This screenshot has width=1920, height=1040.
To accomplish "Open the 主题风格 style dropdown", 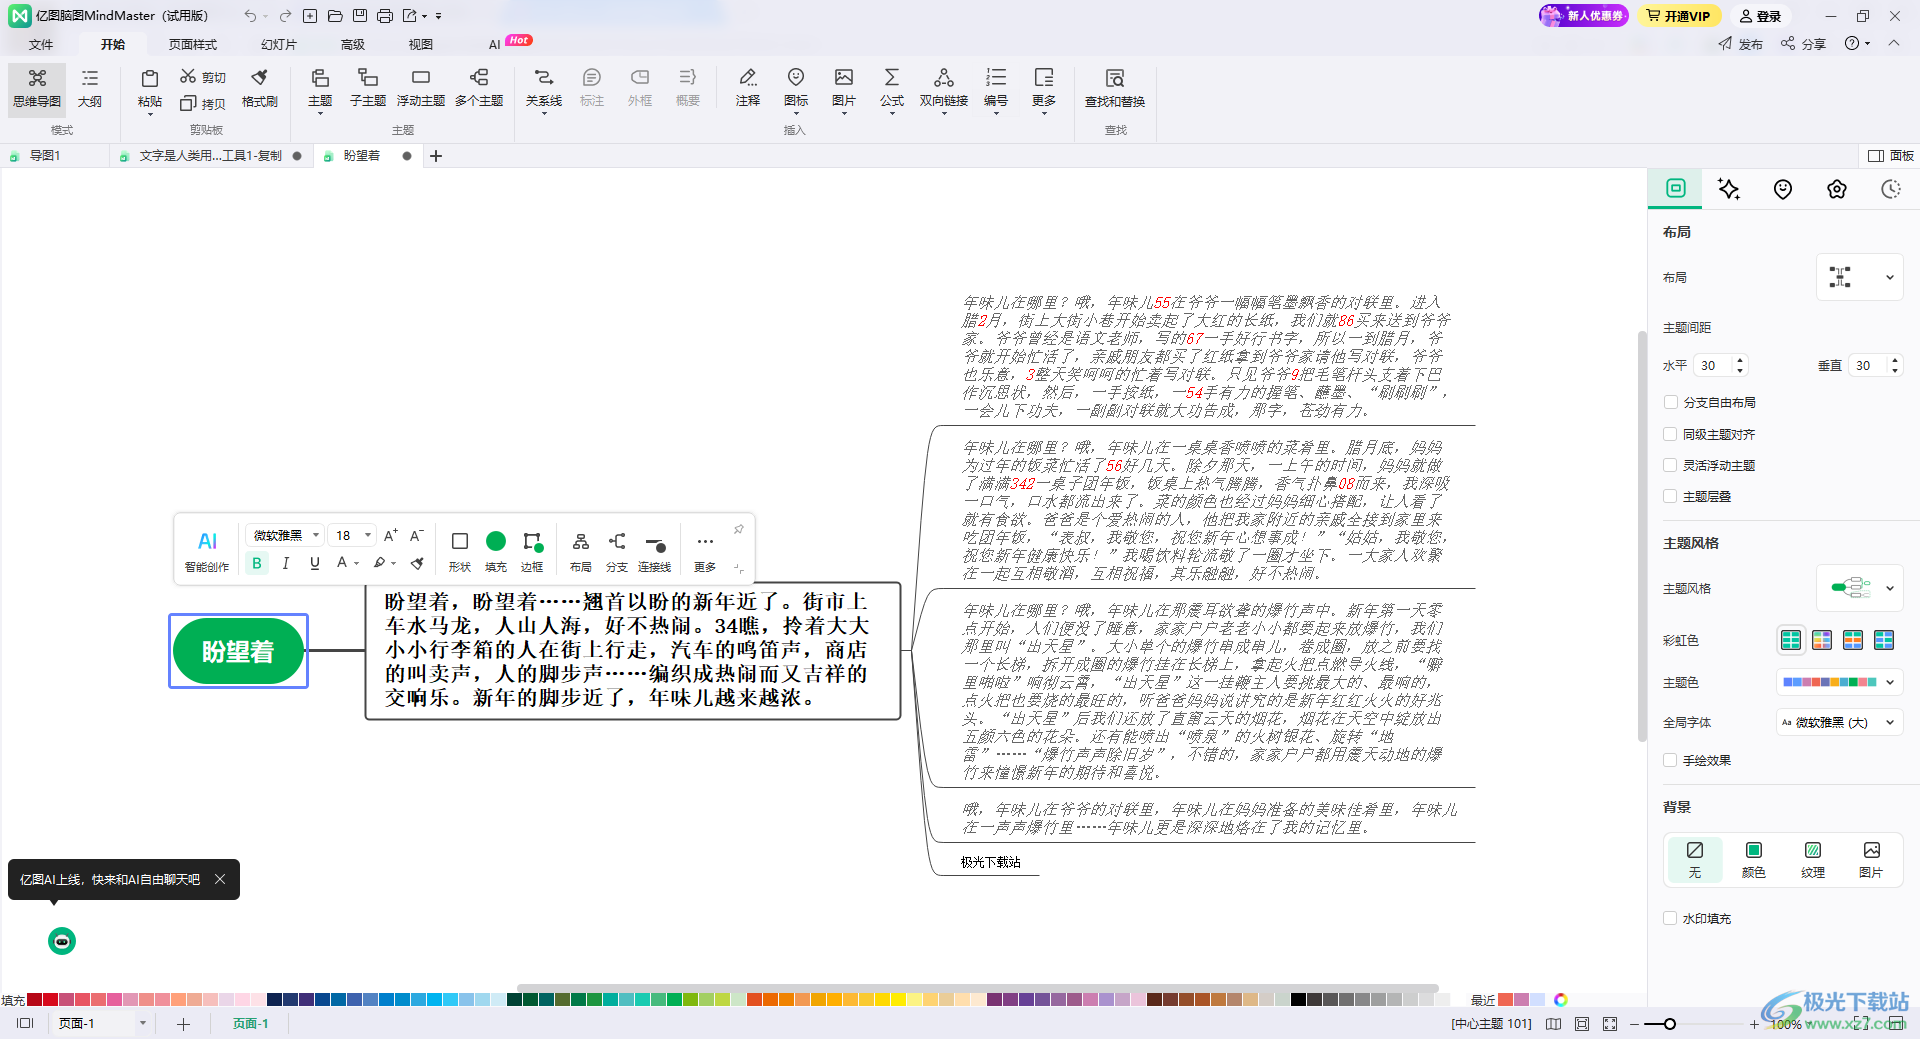I will (1859, 588).
